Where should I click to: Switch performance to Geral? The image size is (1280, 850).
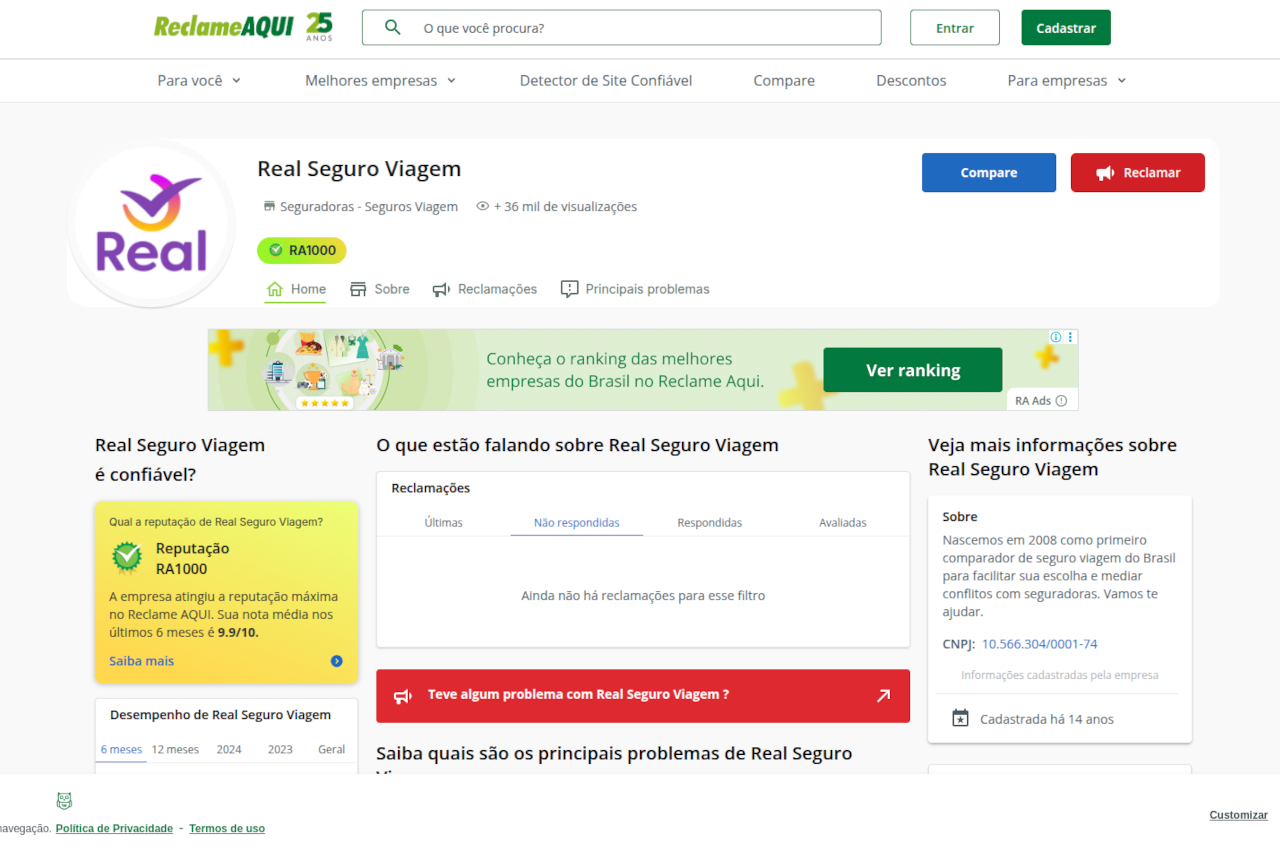331,749
